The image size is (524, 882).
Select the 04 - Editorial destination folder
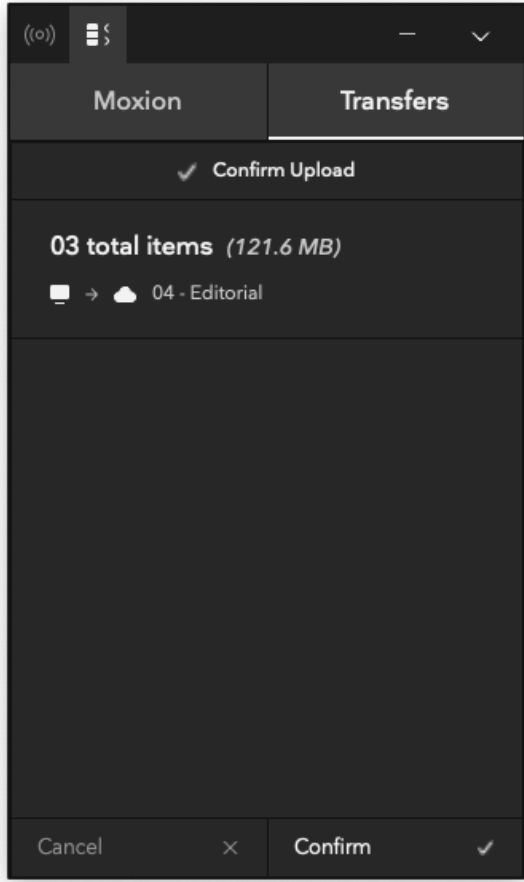[207, 292]
